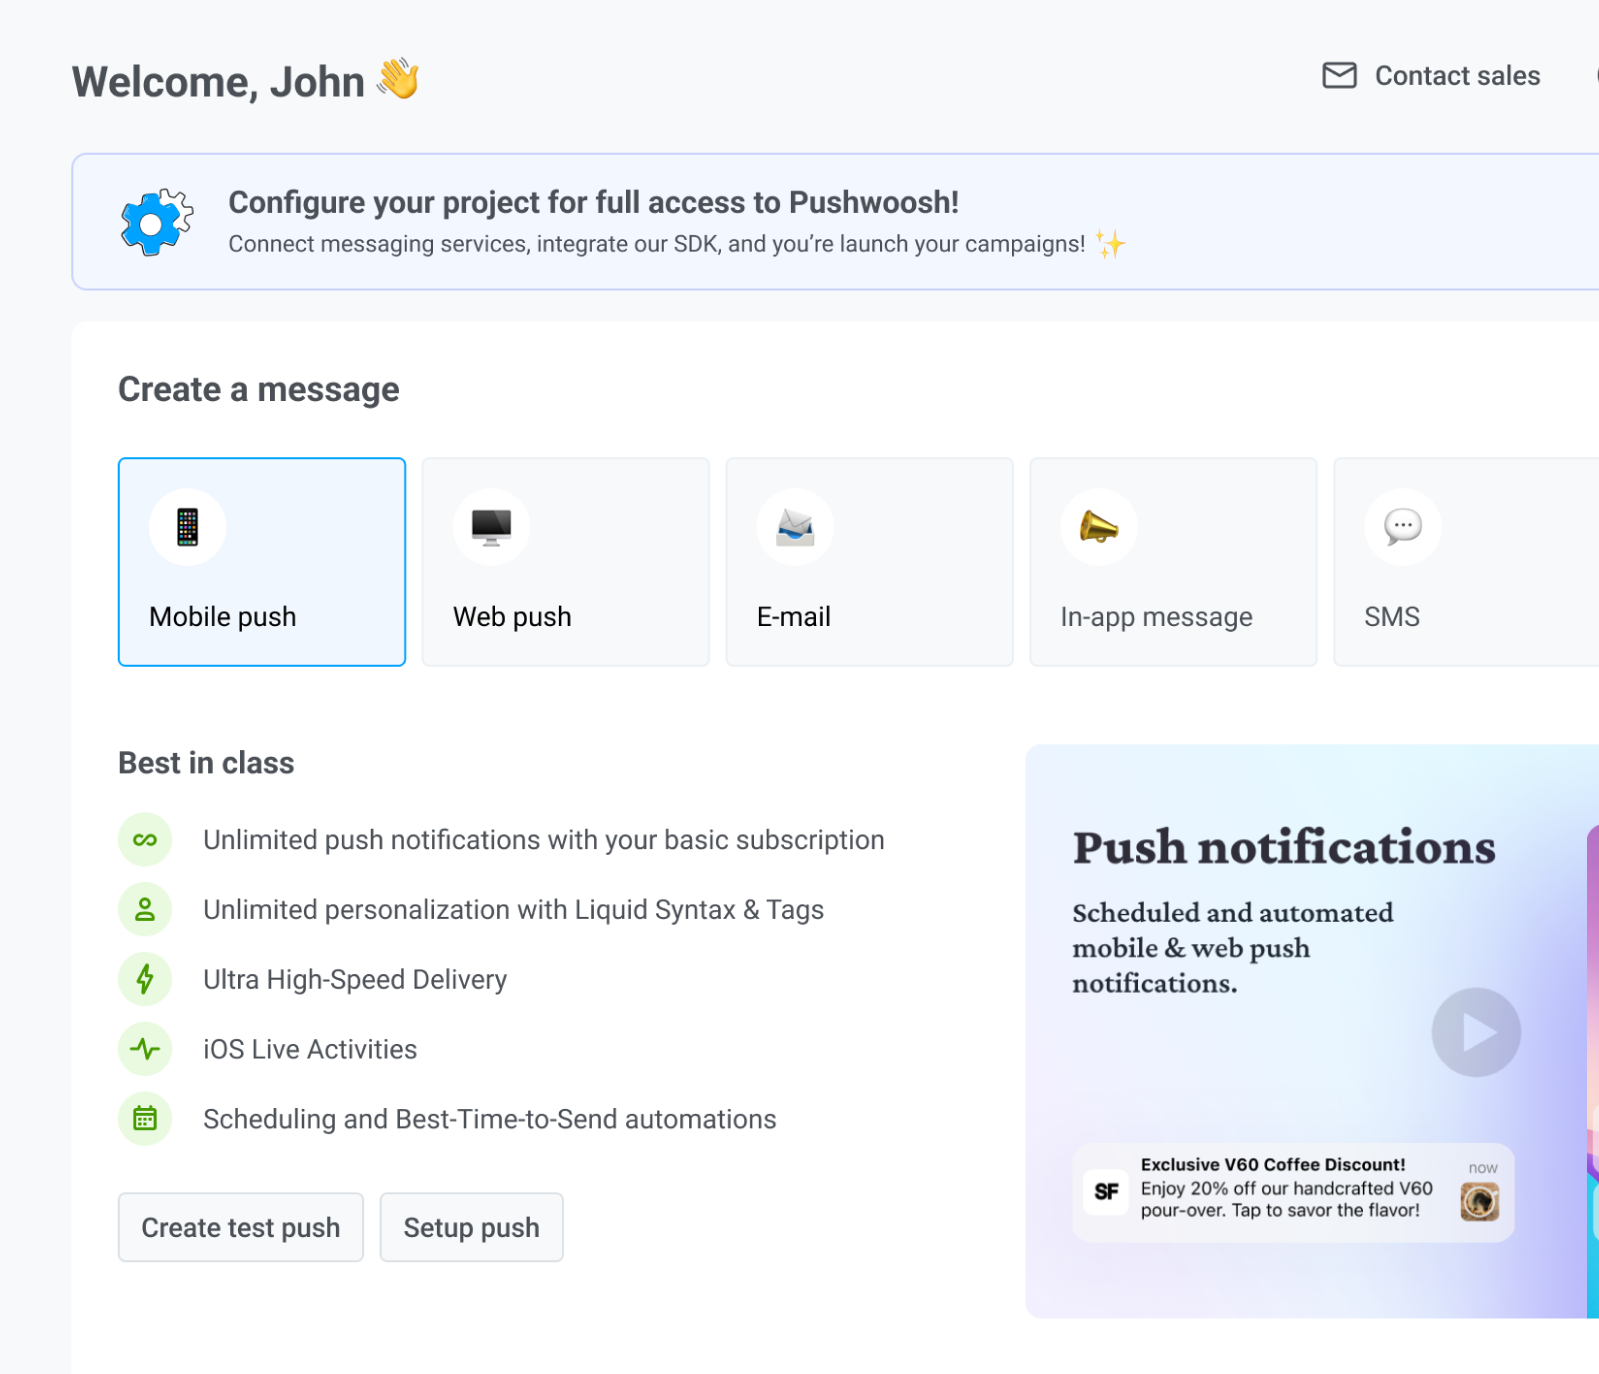Click the In-app message megaphone icon
This screenshot has height=1374, width=1599.
pyautogui.click(x=1099, y=527)
